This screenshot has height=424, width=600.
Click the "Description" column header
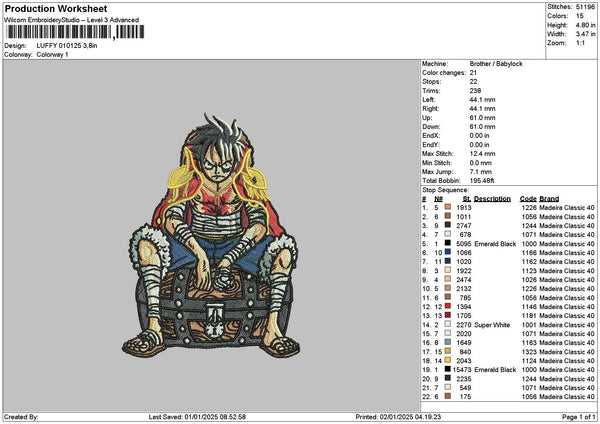(x=492, y=199)
